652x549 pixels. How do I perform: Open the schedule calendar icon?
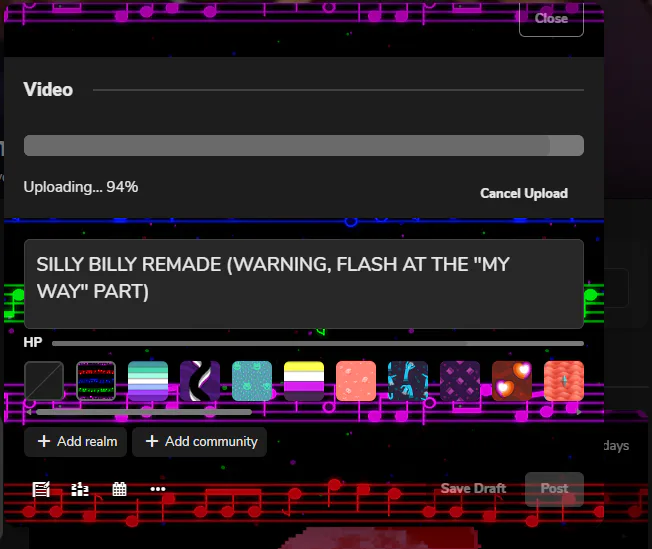coord(119,489)
